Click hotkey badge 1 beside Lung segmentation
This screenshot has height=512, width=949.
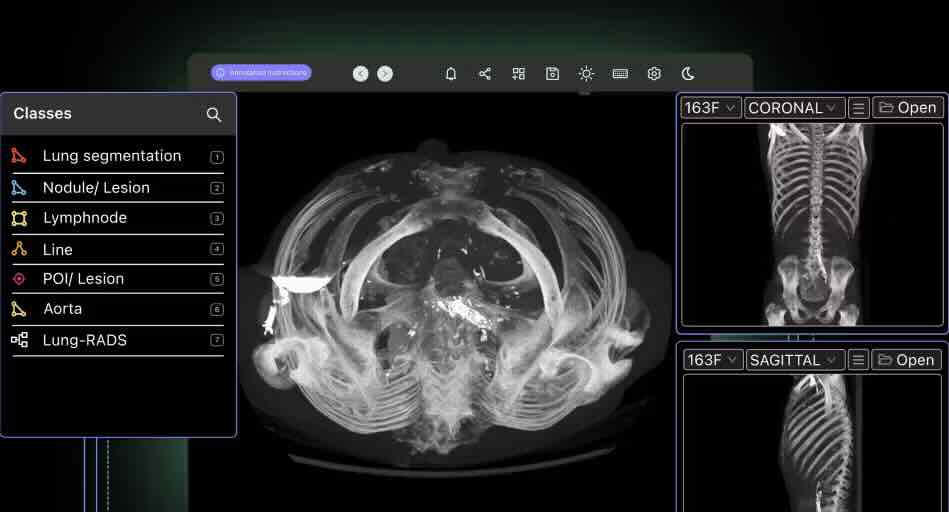[217, 157]
